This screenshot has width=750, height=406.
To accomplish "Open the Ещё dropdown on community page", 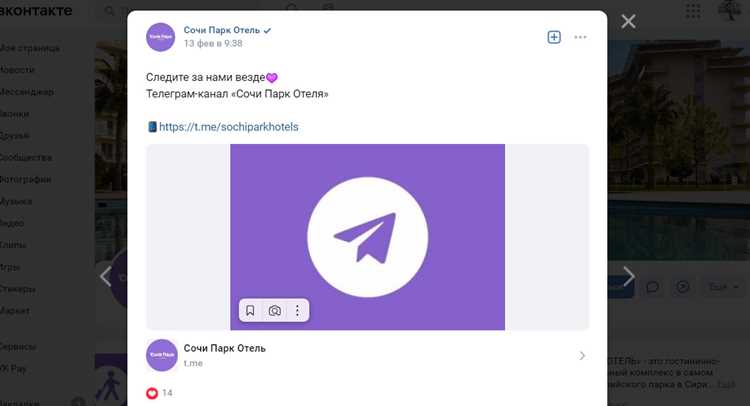I will click(x=723, y=287).
